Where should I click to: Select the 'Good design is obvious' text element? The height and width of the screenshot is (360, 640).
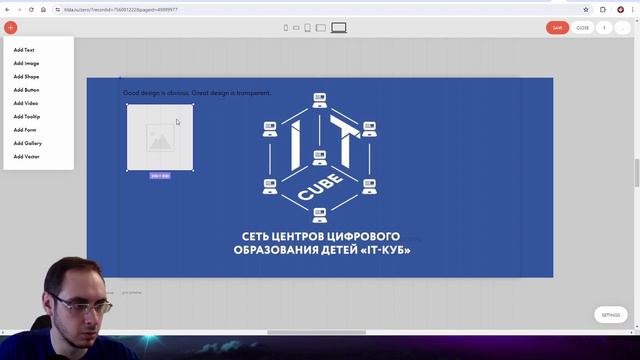(x=197, y=93)
